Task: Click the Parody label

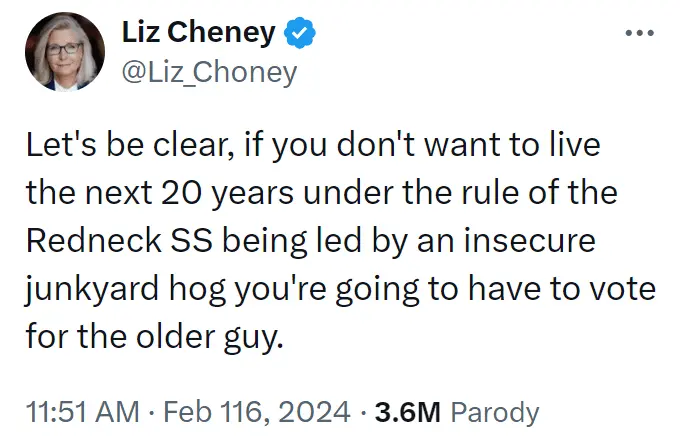Action: click(495, 412)
